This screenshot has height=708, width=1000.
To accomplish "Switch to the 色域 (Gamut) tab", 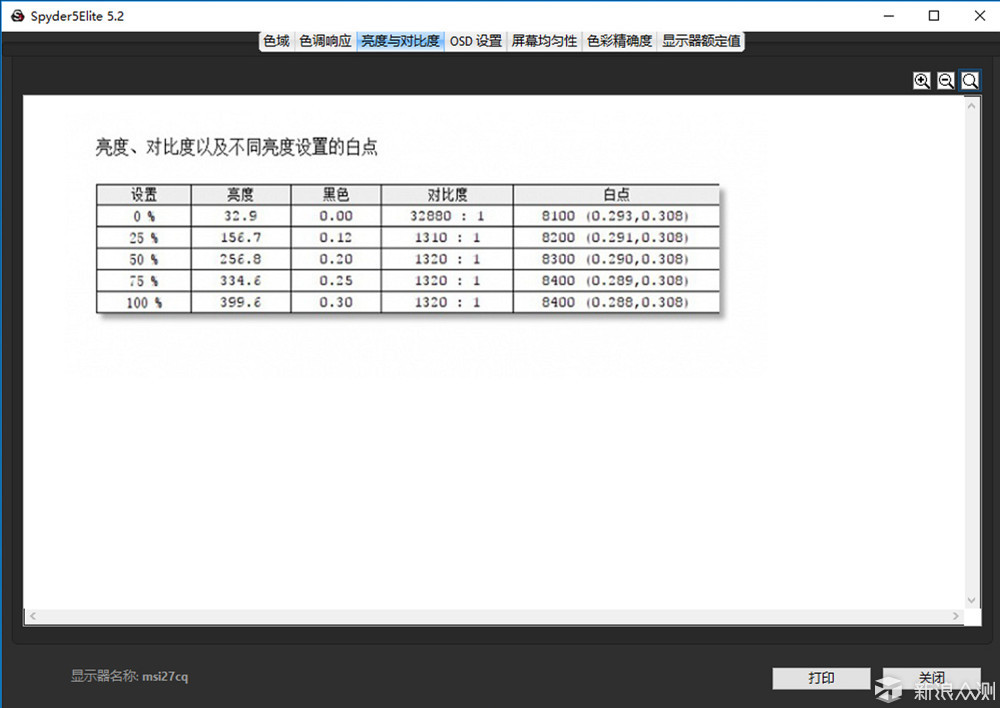I will click(276, 41).
